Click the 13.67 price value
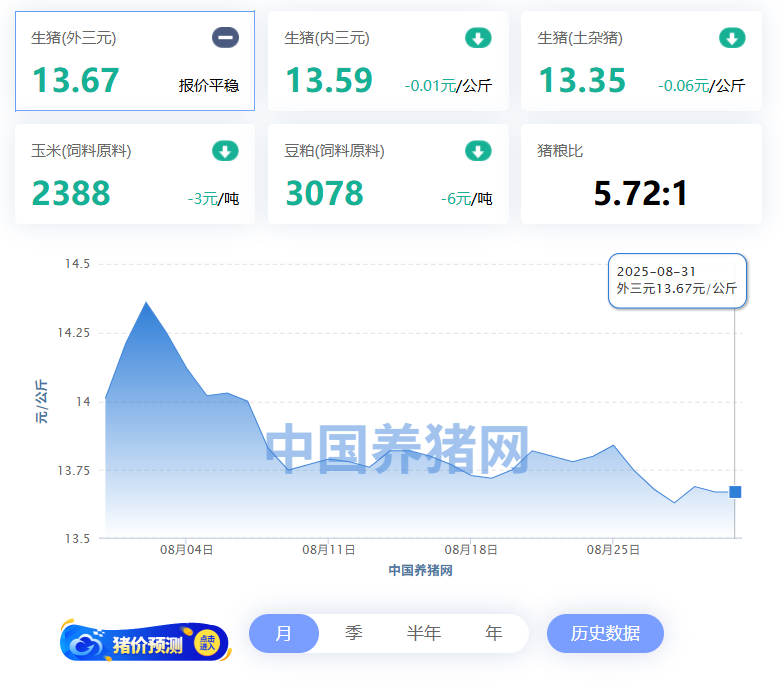 click(76, 80)
